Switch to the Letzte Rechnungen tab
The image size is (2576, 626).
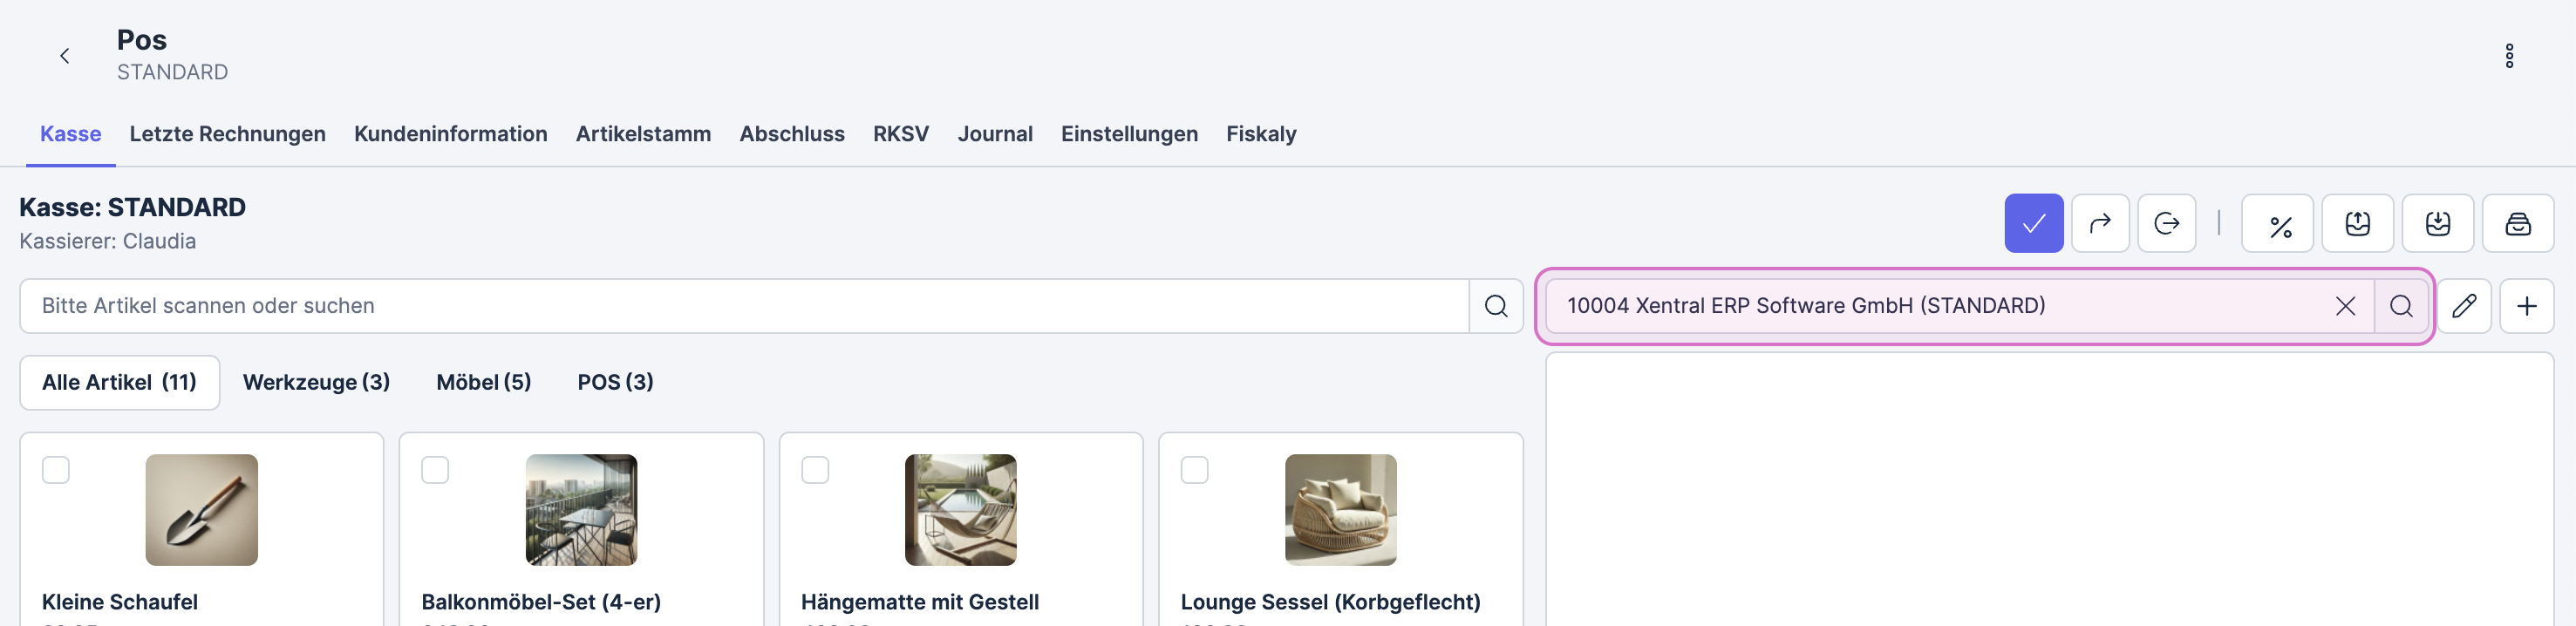pyautogui.click(x=227, y=134)
